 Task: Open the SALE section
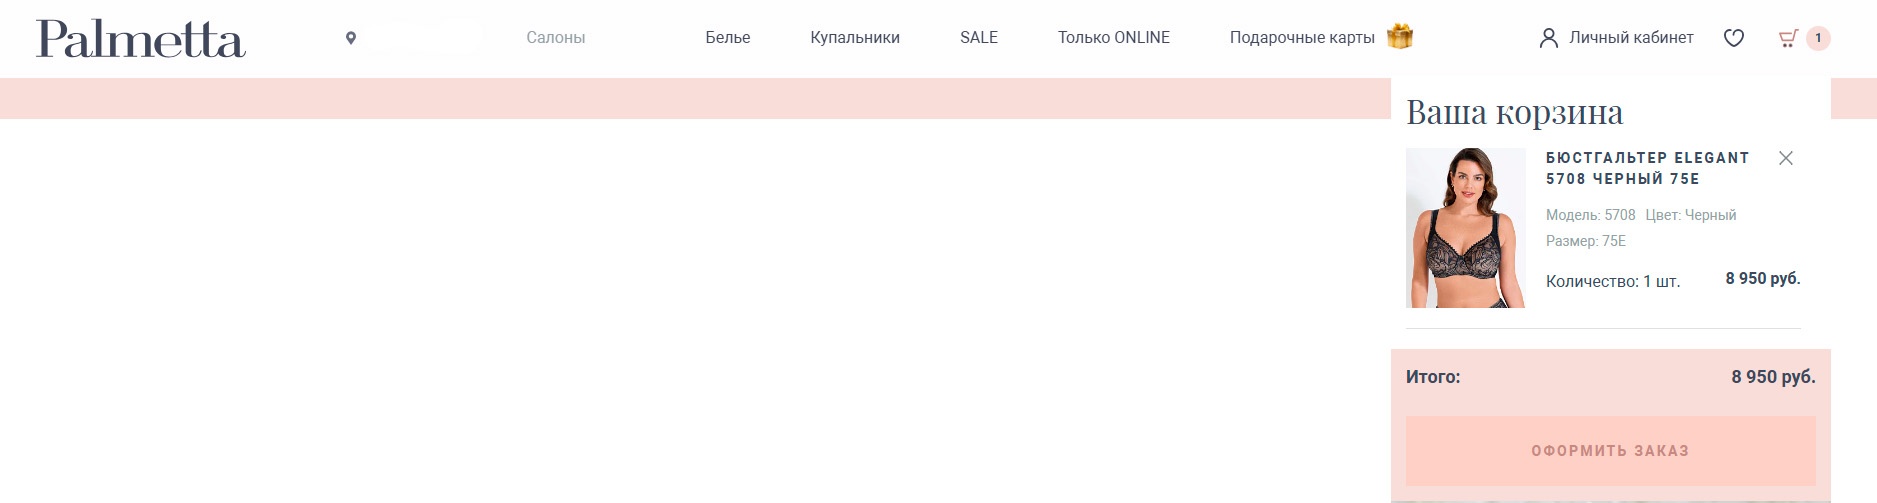[979, 38]
